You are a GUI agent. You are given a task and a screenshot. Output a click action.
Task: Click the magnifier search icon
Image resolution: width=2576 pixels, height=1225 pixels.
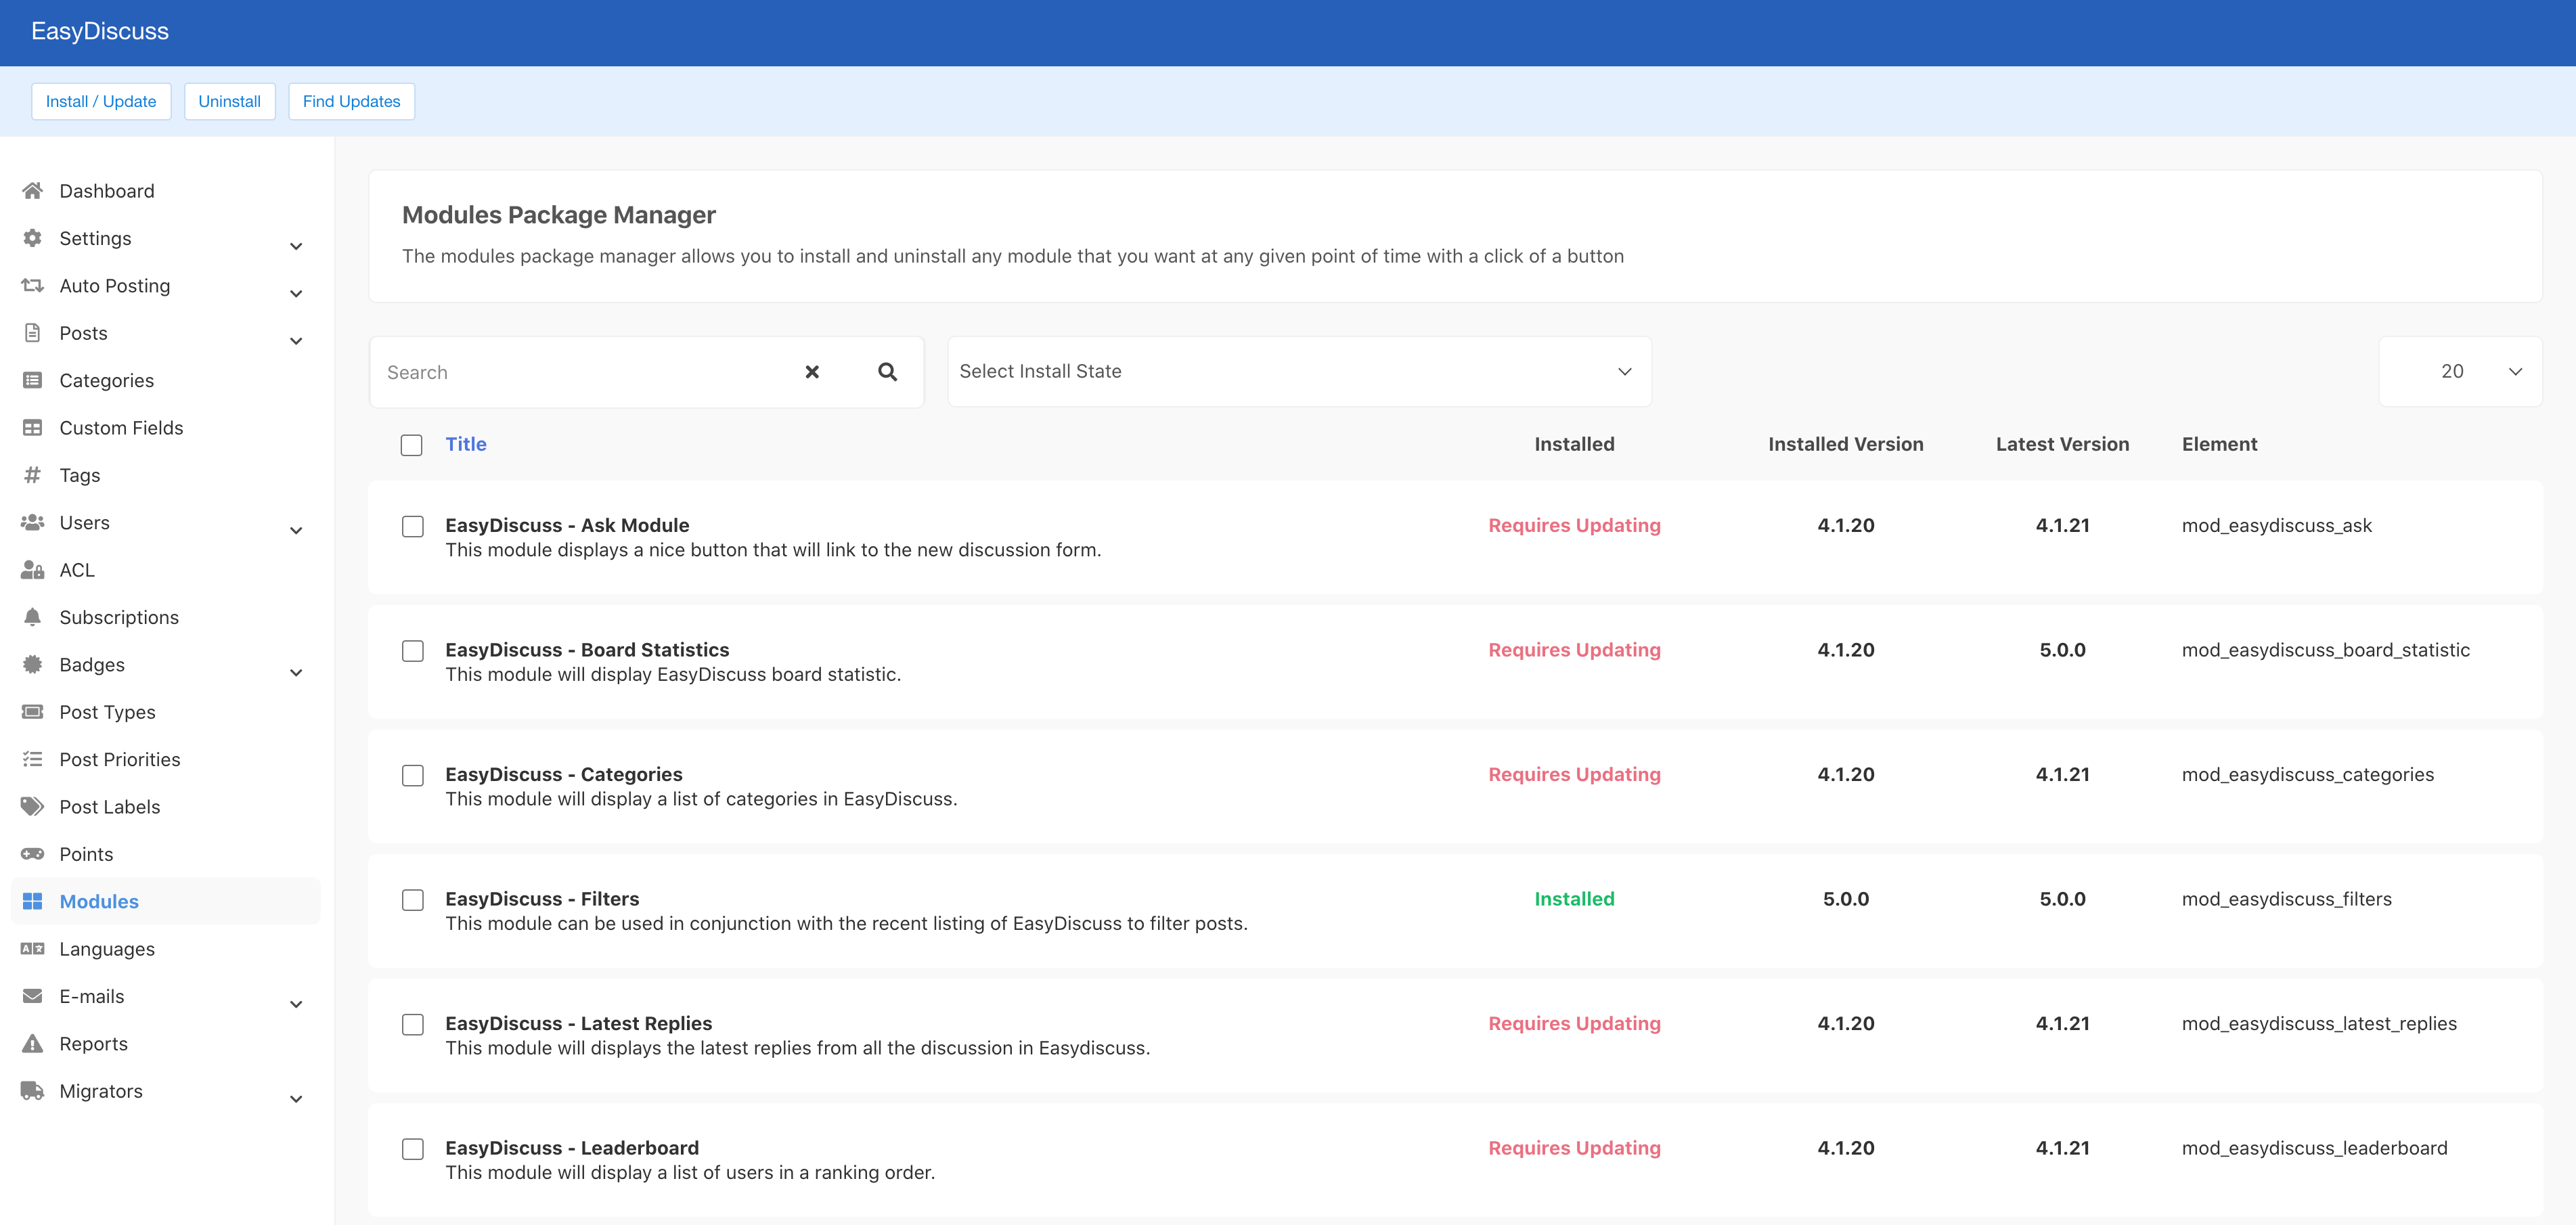pos(887,372)
